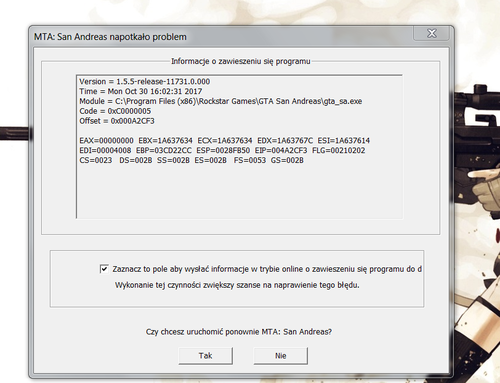Click the Czy chcesz uruchomić ponownie question
500x383 pixels.
coord(239,332)
